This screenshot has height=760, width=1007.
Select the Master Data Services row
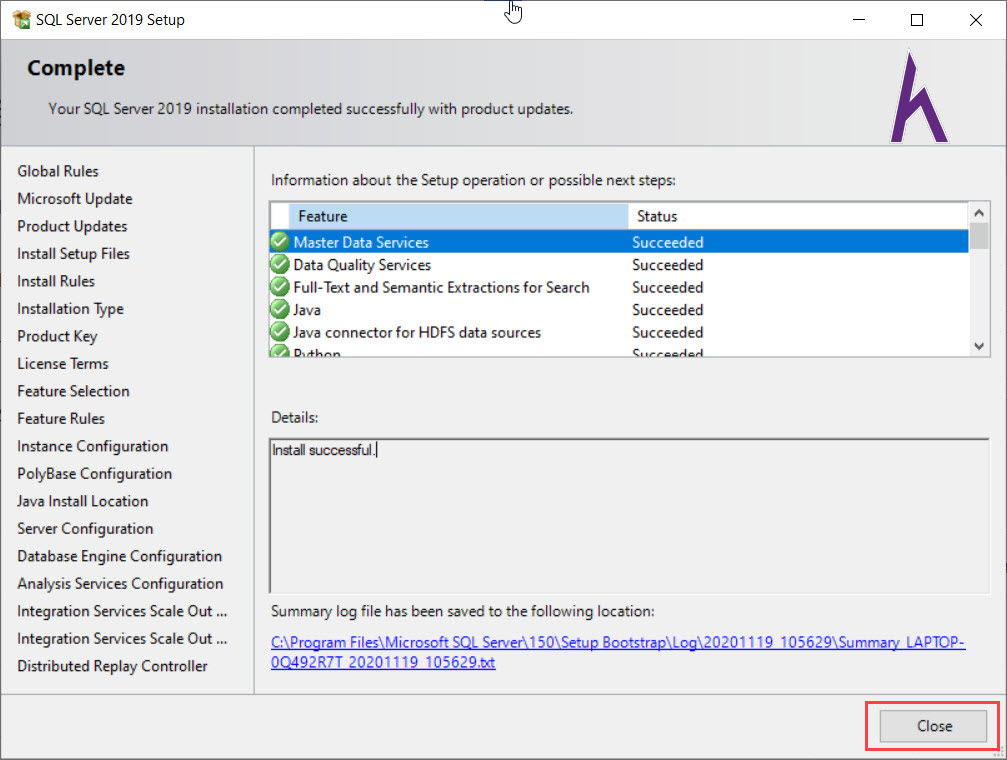click(x=619, y=242)
